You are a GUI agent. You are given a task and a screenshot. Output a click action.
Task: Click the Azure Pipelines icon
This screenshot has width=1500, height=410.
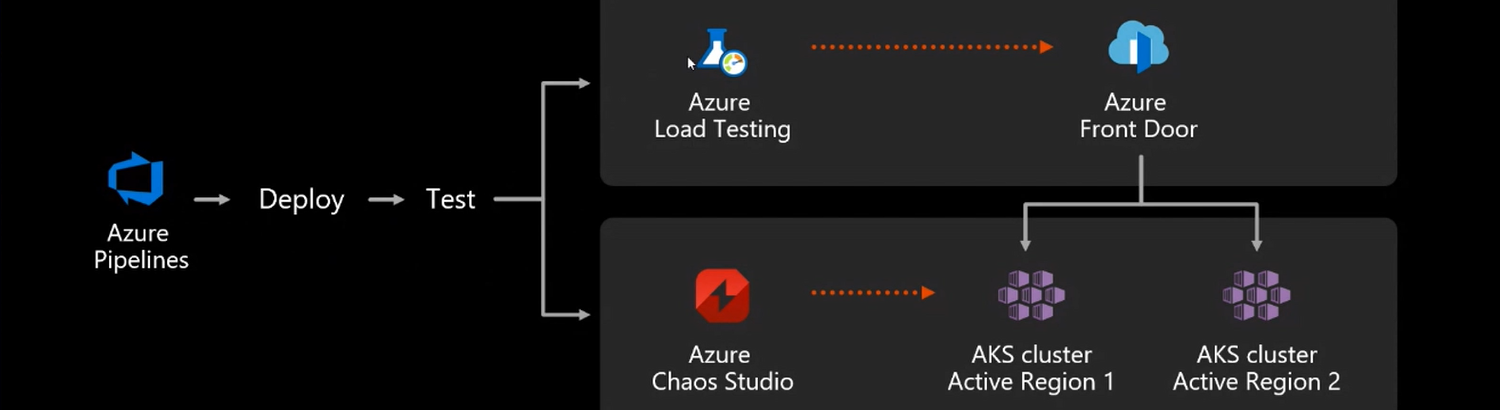(x=136, y=179)
